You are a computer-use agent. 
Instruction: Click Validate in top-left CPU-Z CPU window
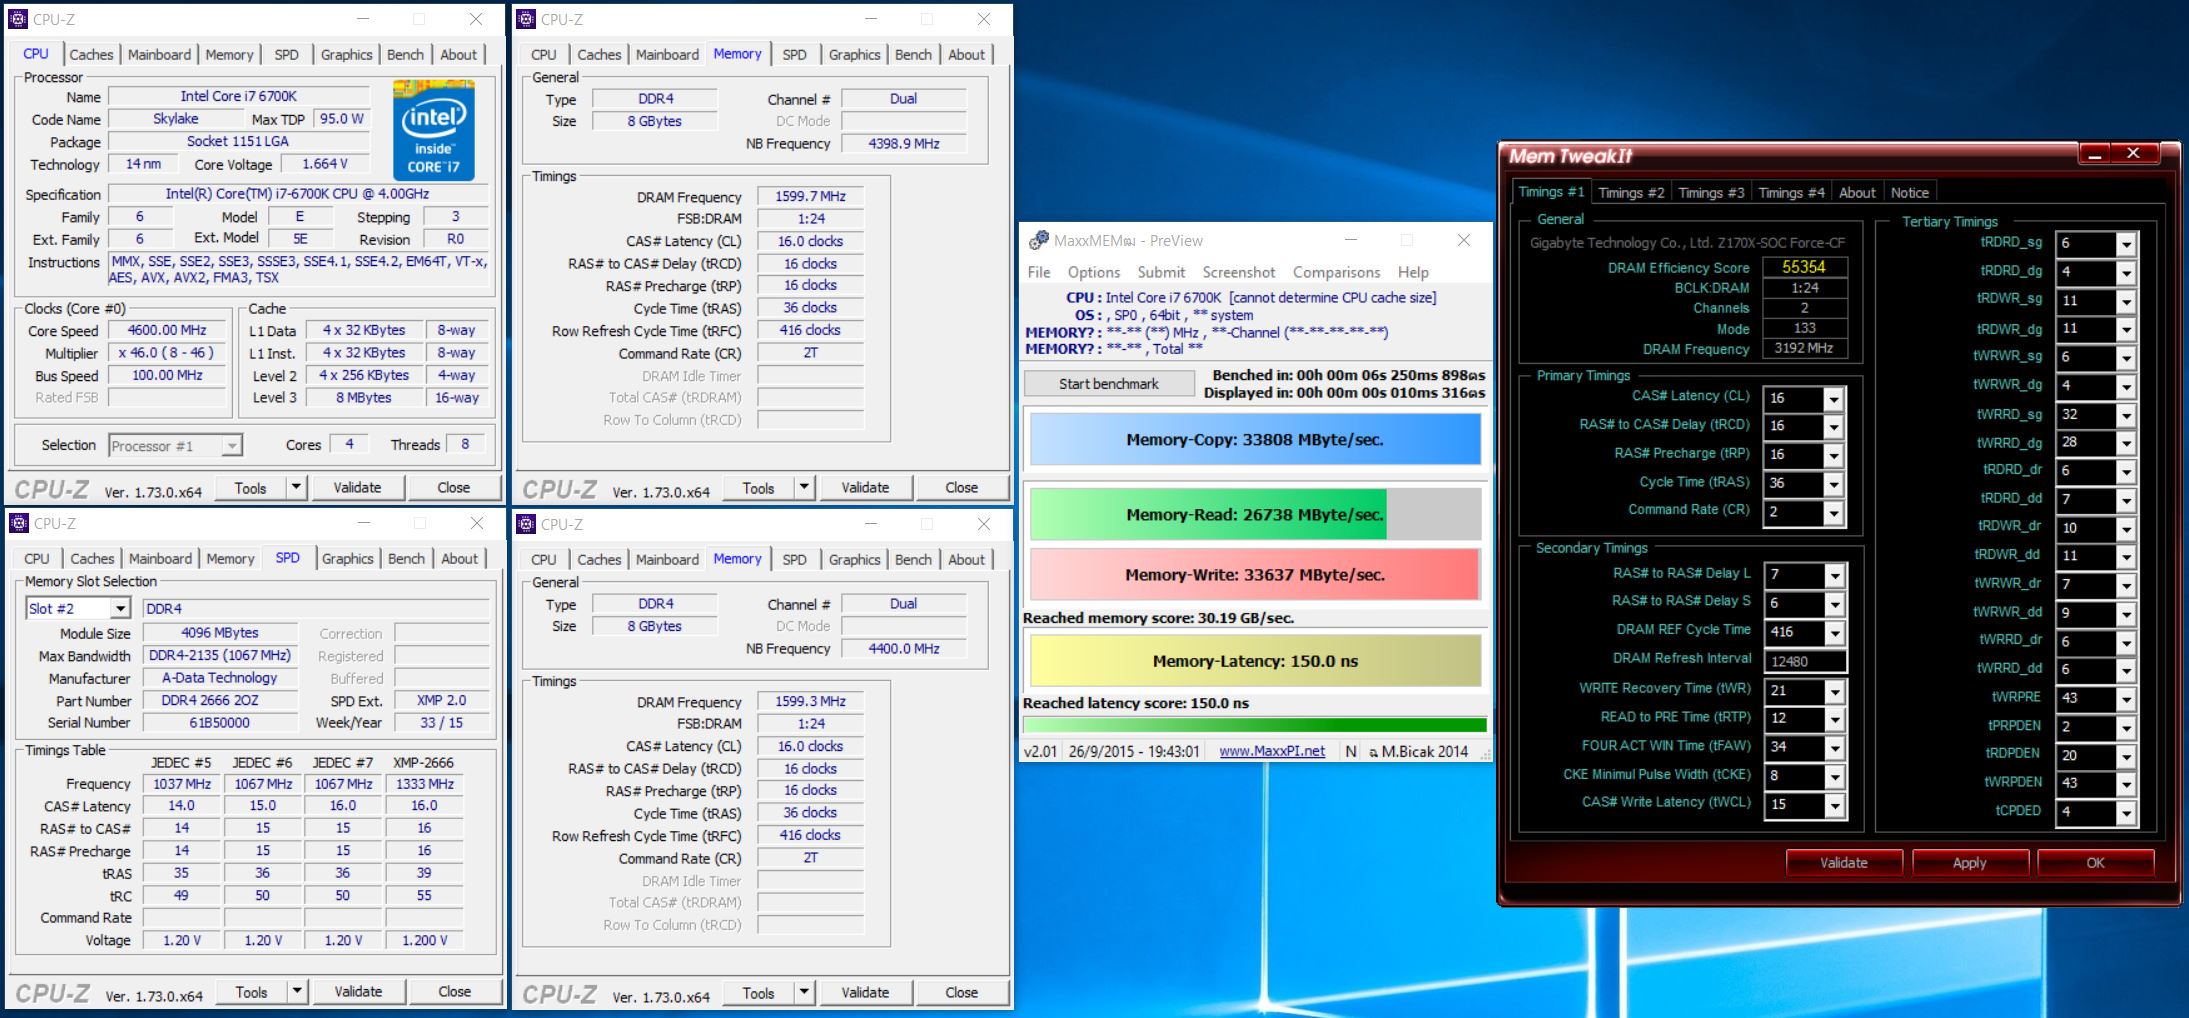tap(357, 487)
